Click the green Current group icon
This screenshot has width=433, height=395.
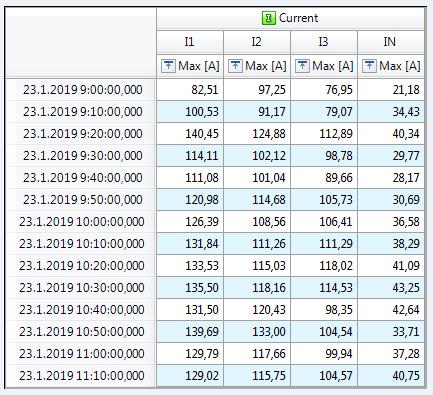pyautogui.click(x=269, y=18)
